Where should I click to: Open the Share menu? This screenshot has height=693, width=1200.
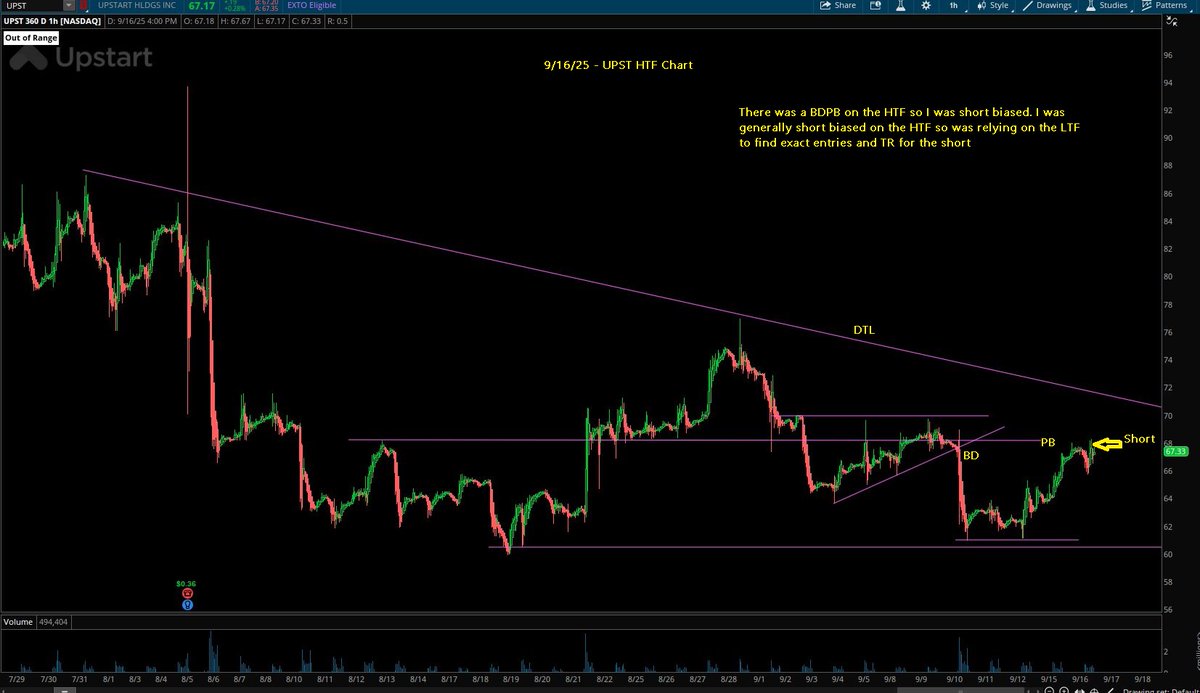[x=838, y=5]
